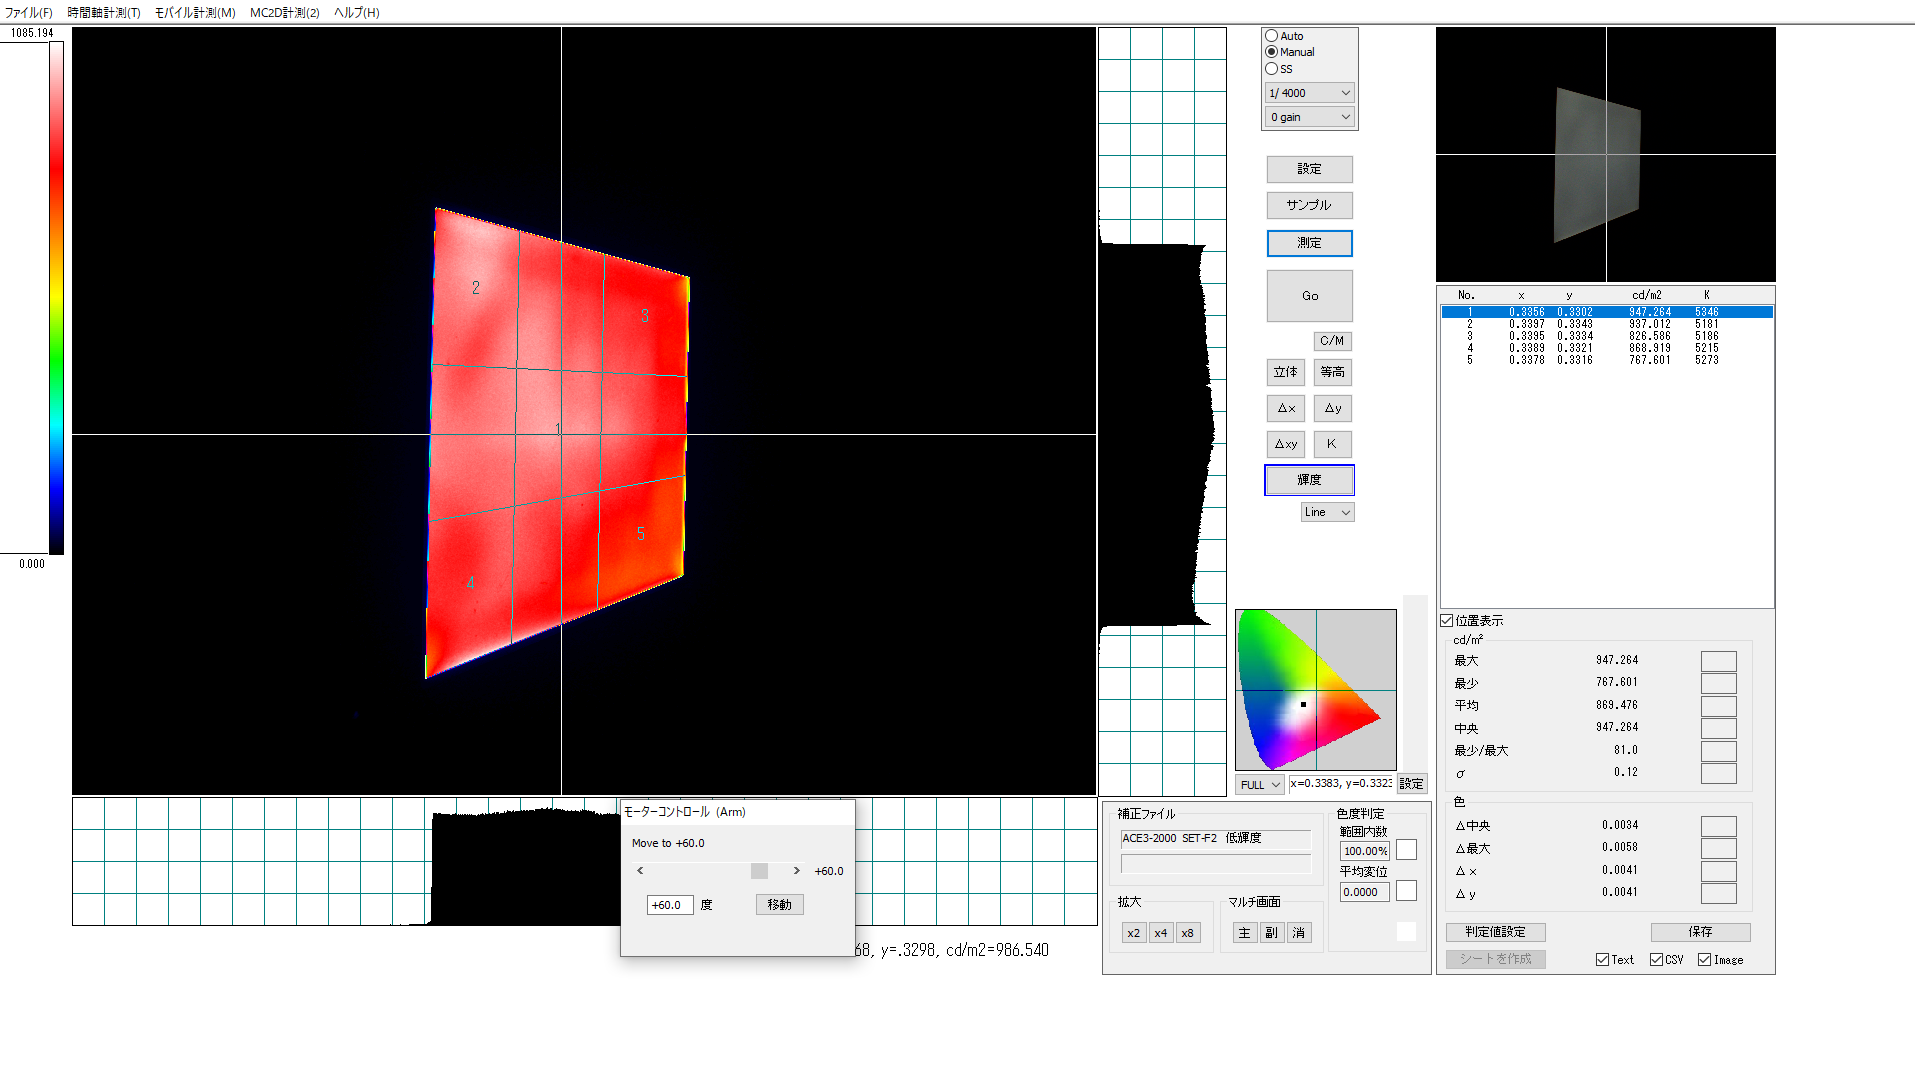Screen dimensions: 1920x1080
Task: Toggle the 位置表示 checkbox
Action: (1447, 621)
